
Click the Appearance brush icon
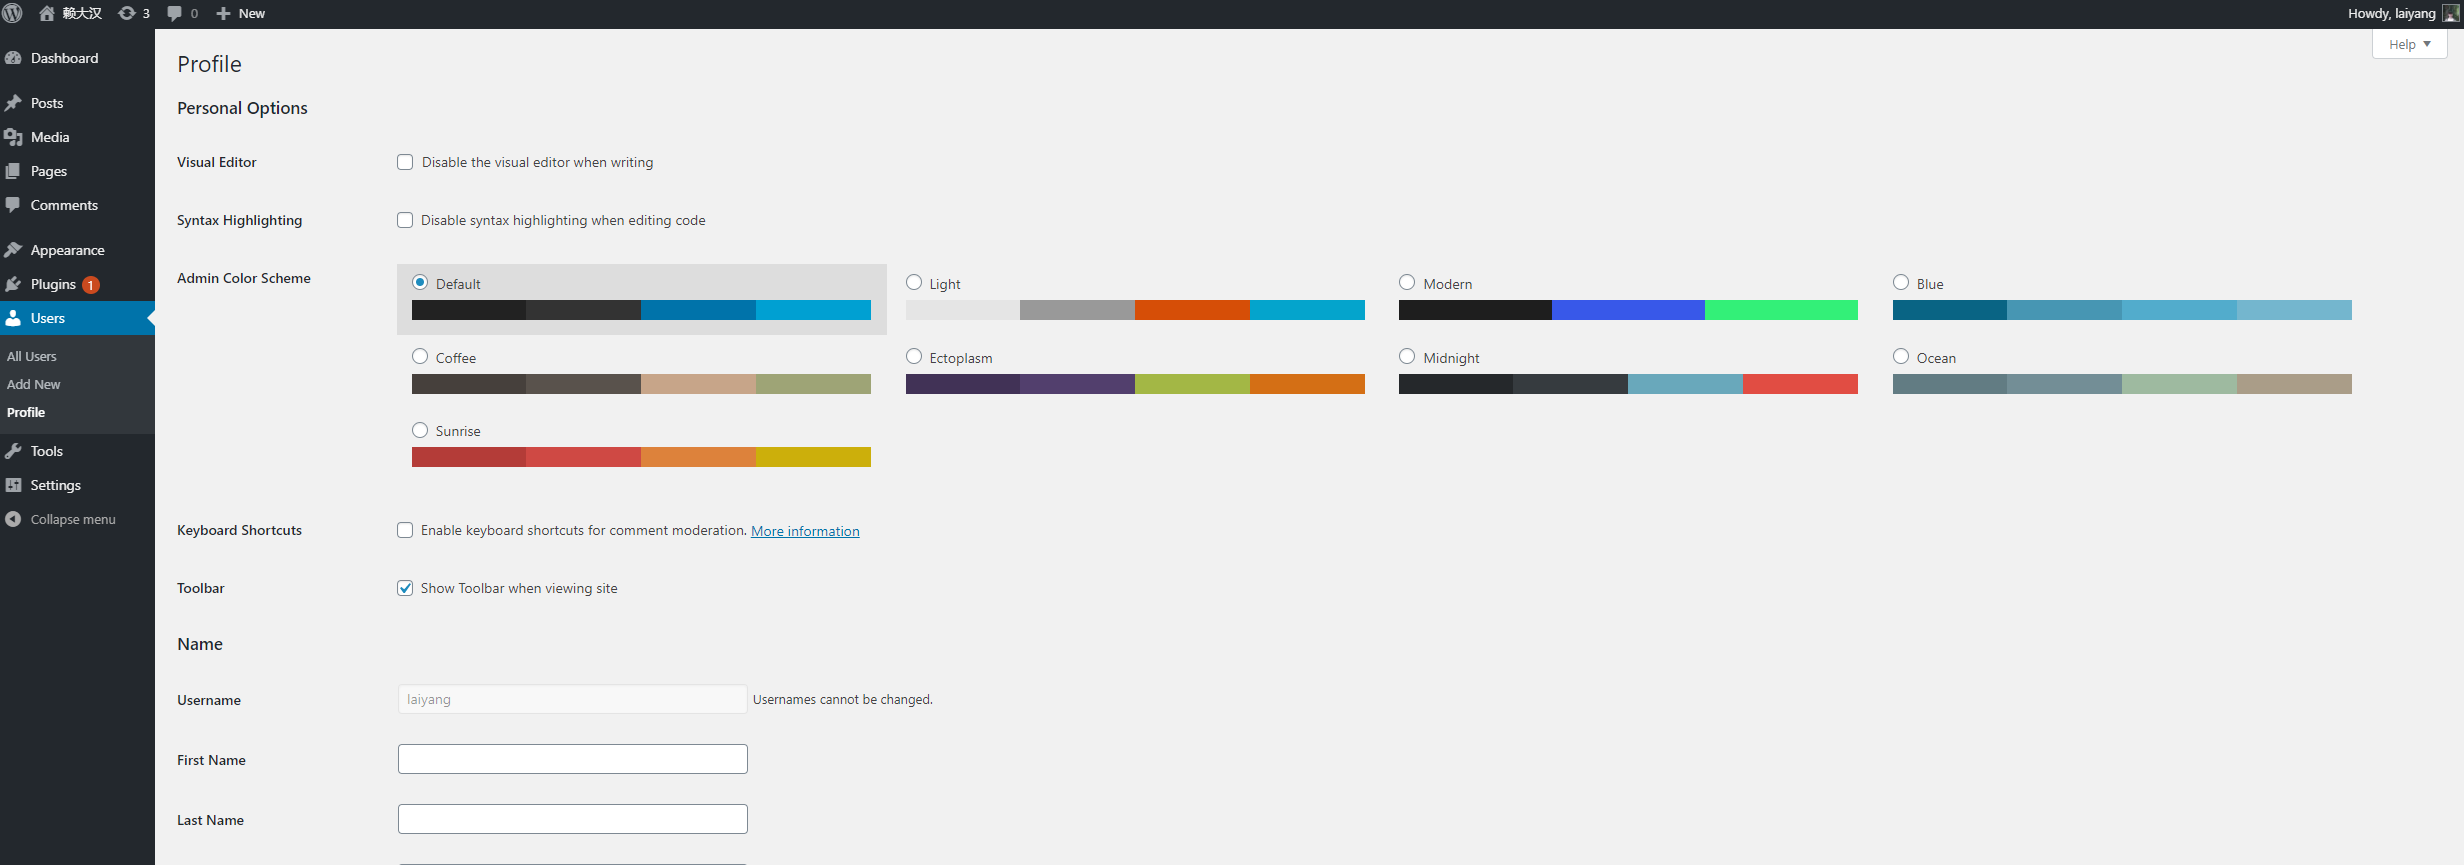click(x=13, y=250)
